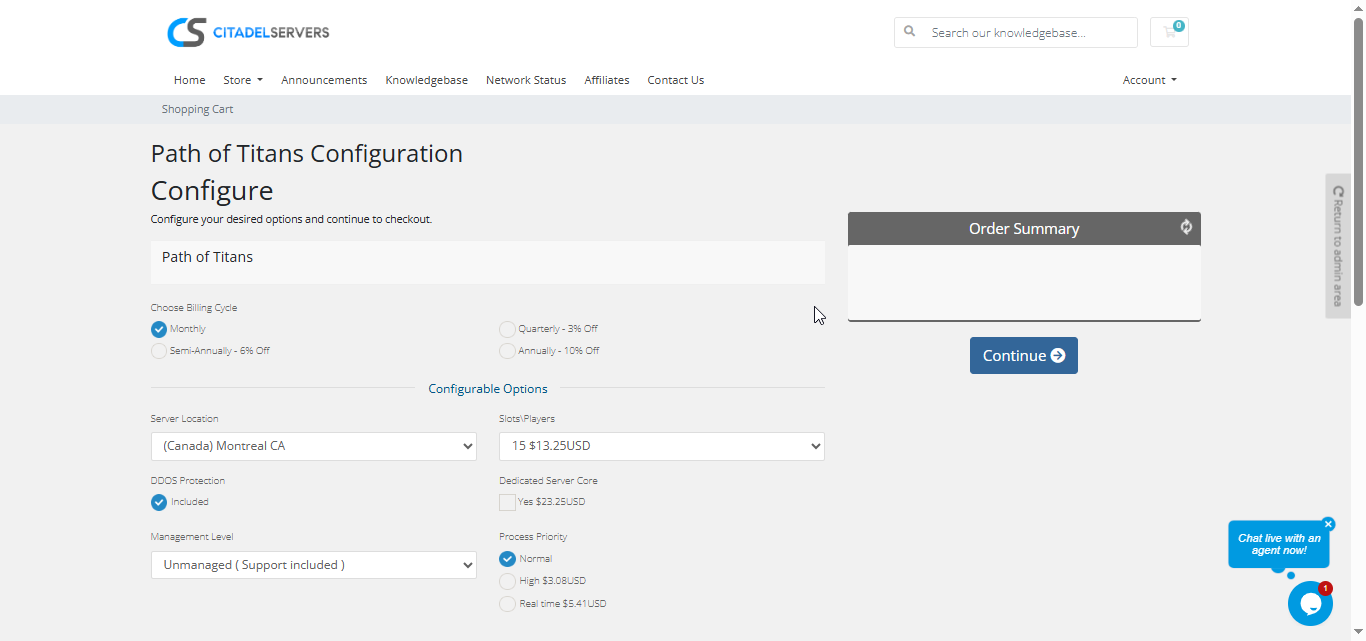Refresh the Order Summary via reload icon

click(1186, 227)
